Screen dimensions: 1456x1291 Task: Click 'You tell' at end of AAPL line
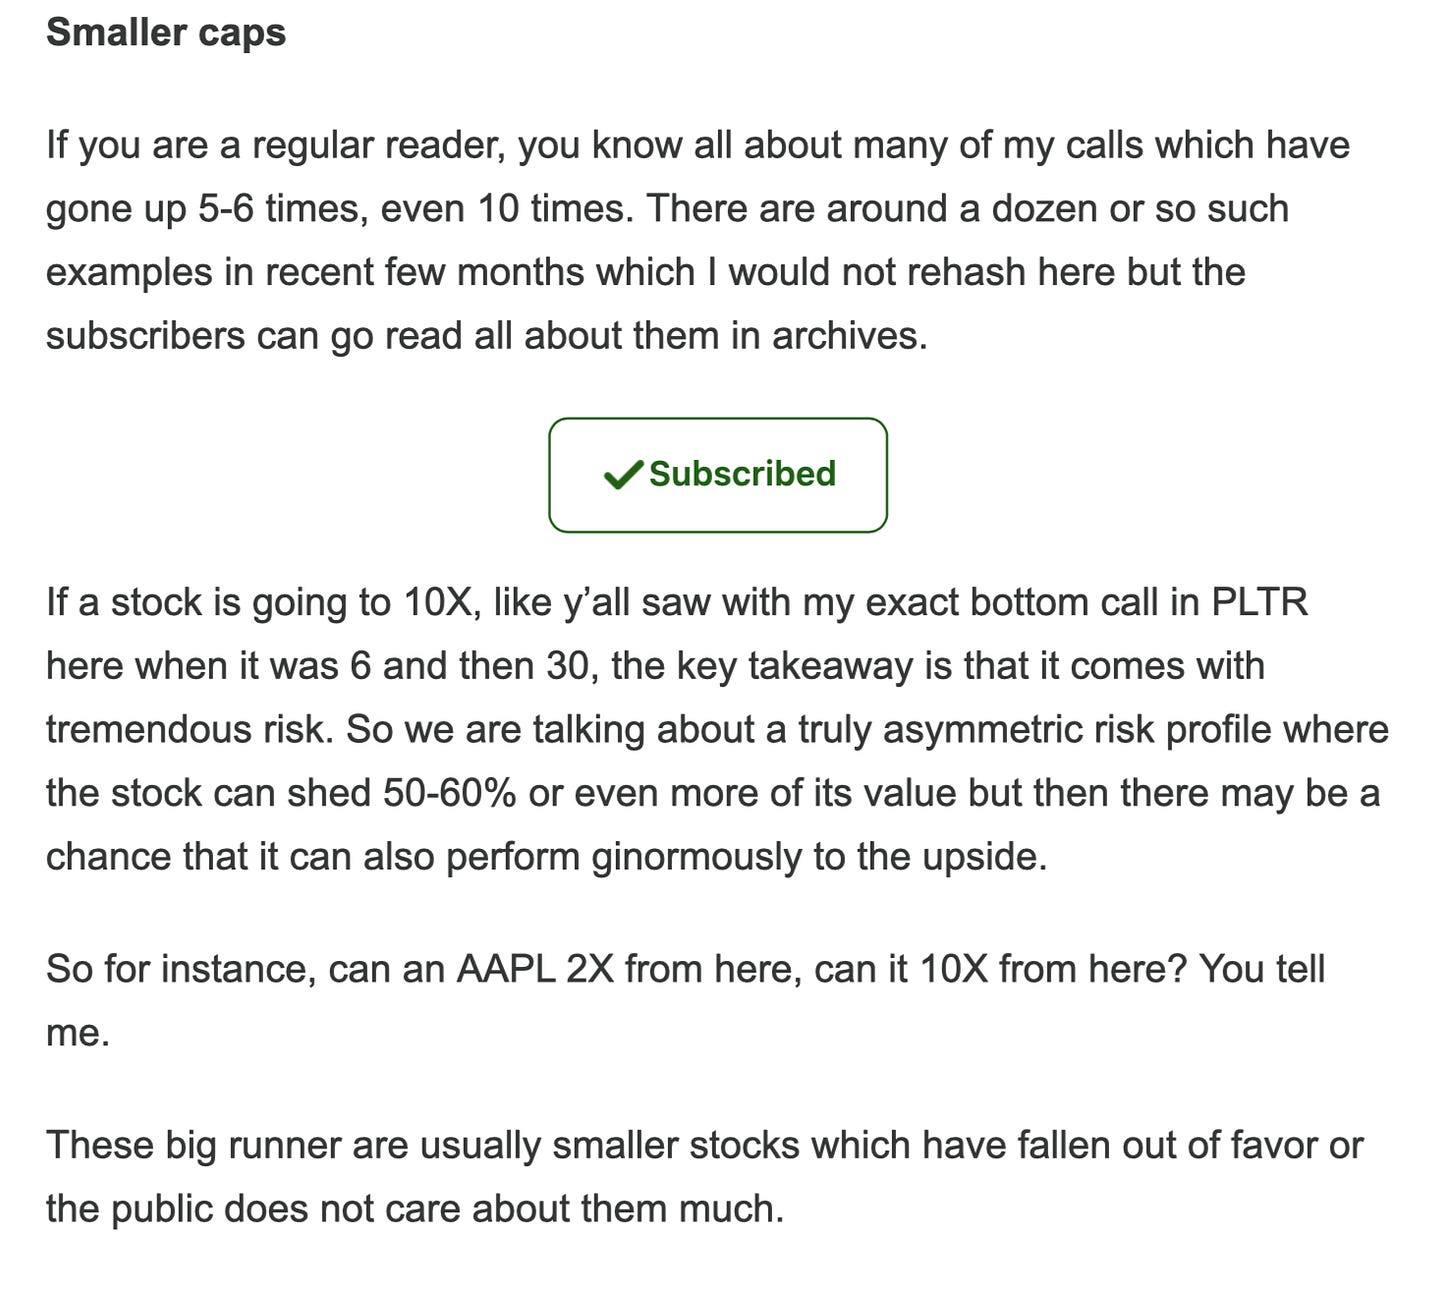1262,970
